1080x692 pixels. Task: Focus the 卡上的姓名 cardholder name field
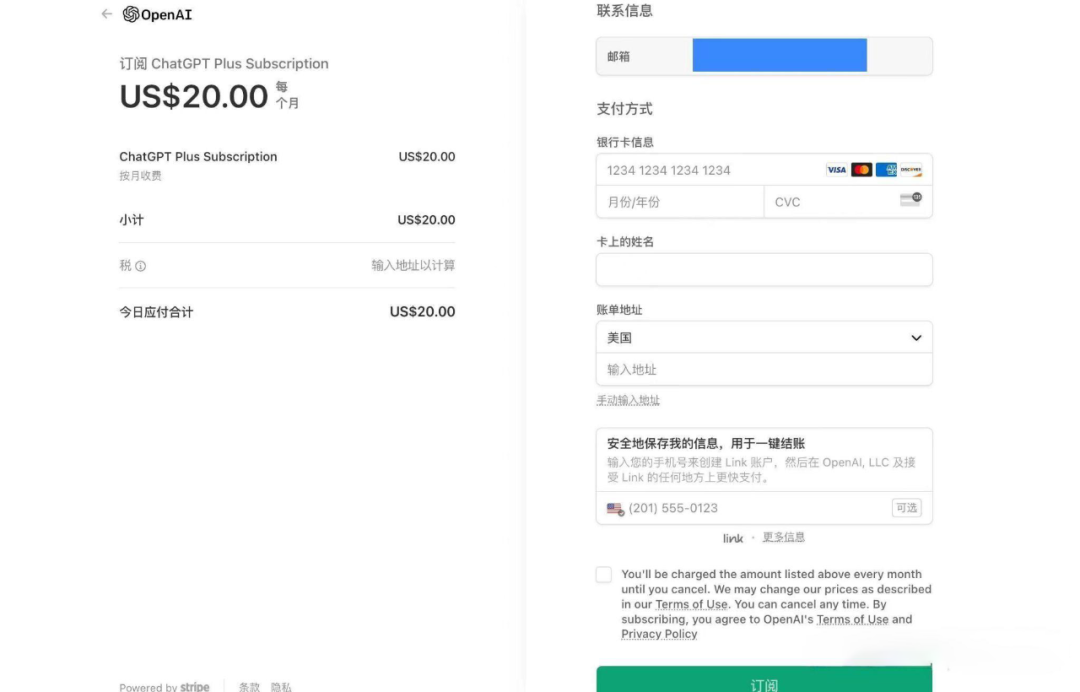[x=764, y=269]
